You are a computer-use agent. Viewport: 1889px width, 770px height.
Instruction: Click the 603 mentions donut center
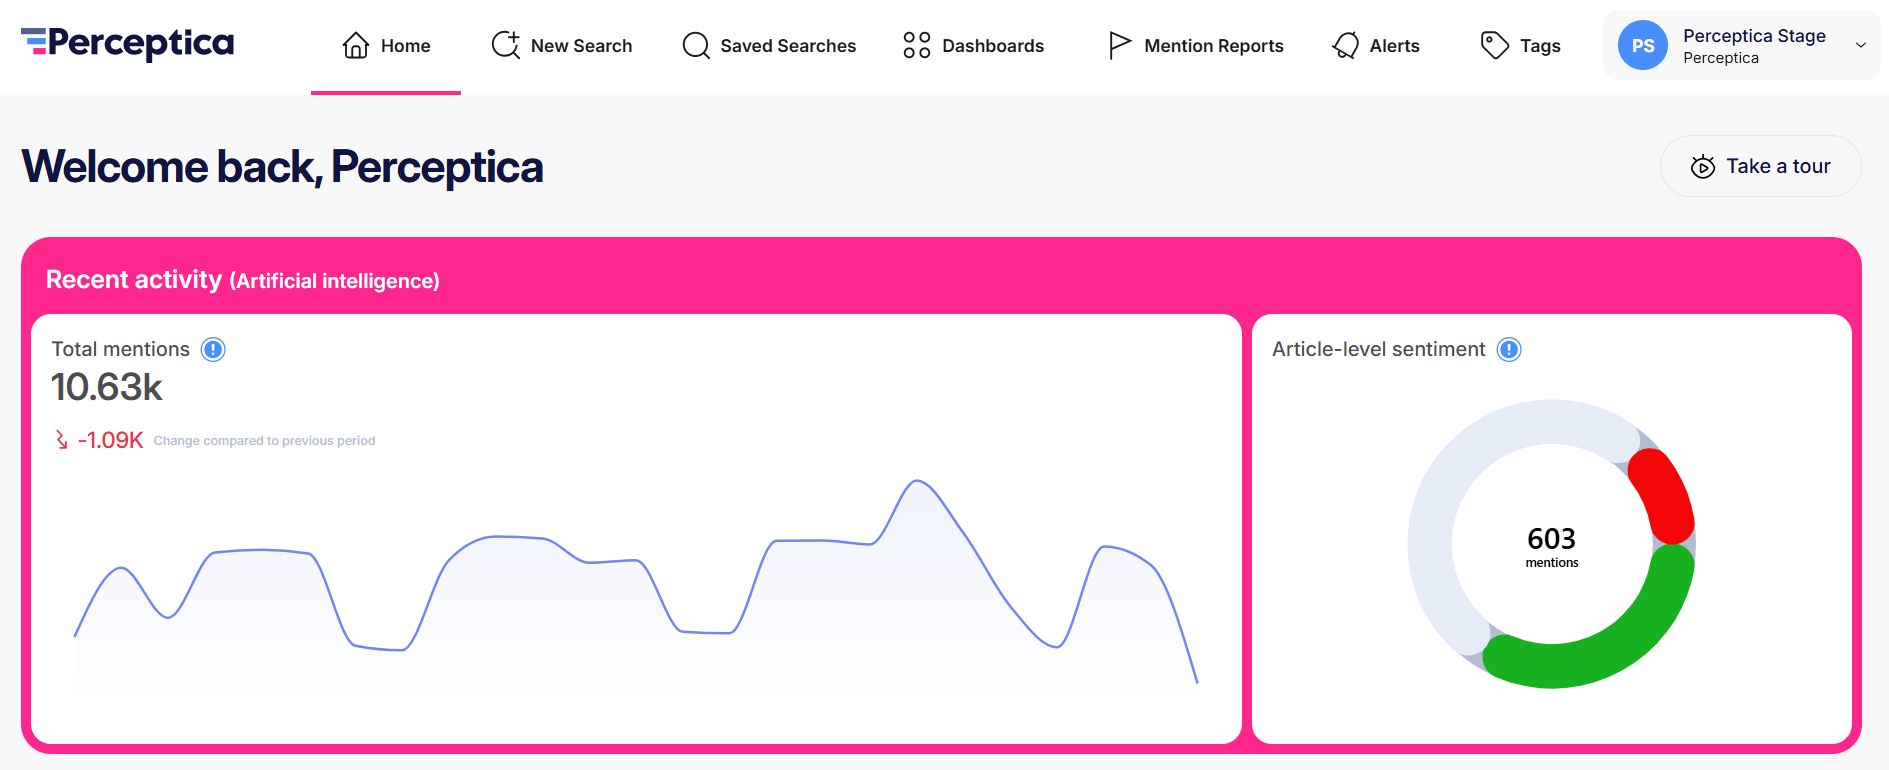pyautogui.click(x=1551, y=545)
